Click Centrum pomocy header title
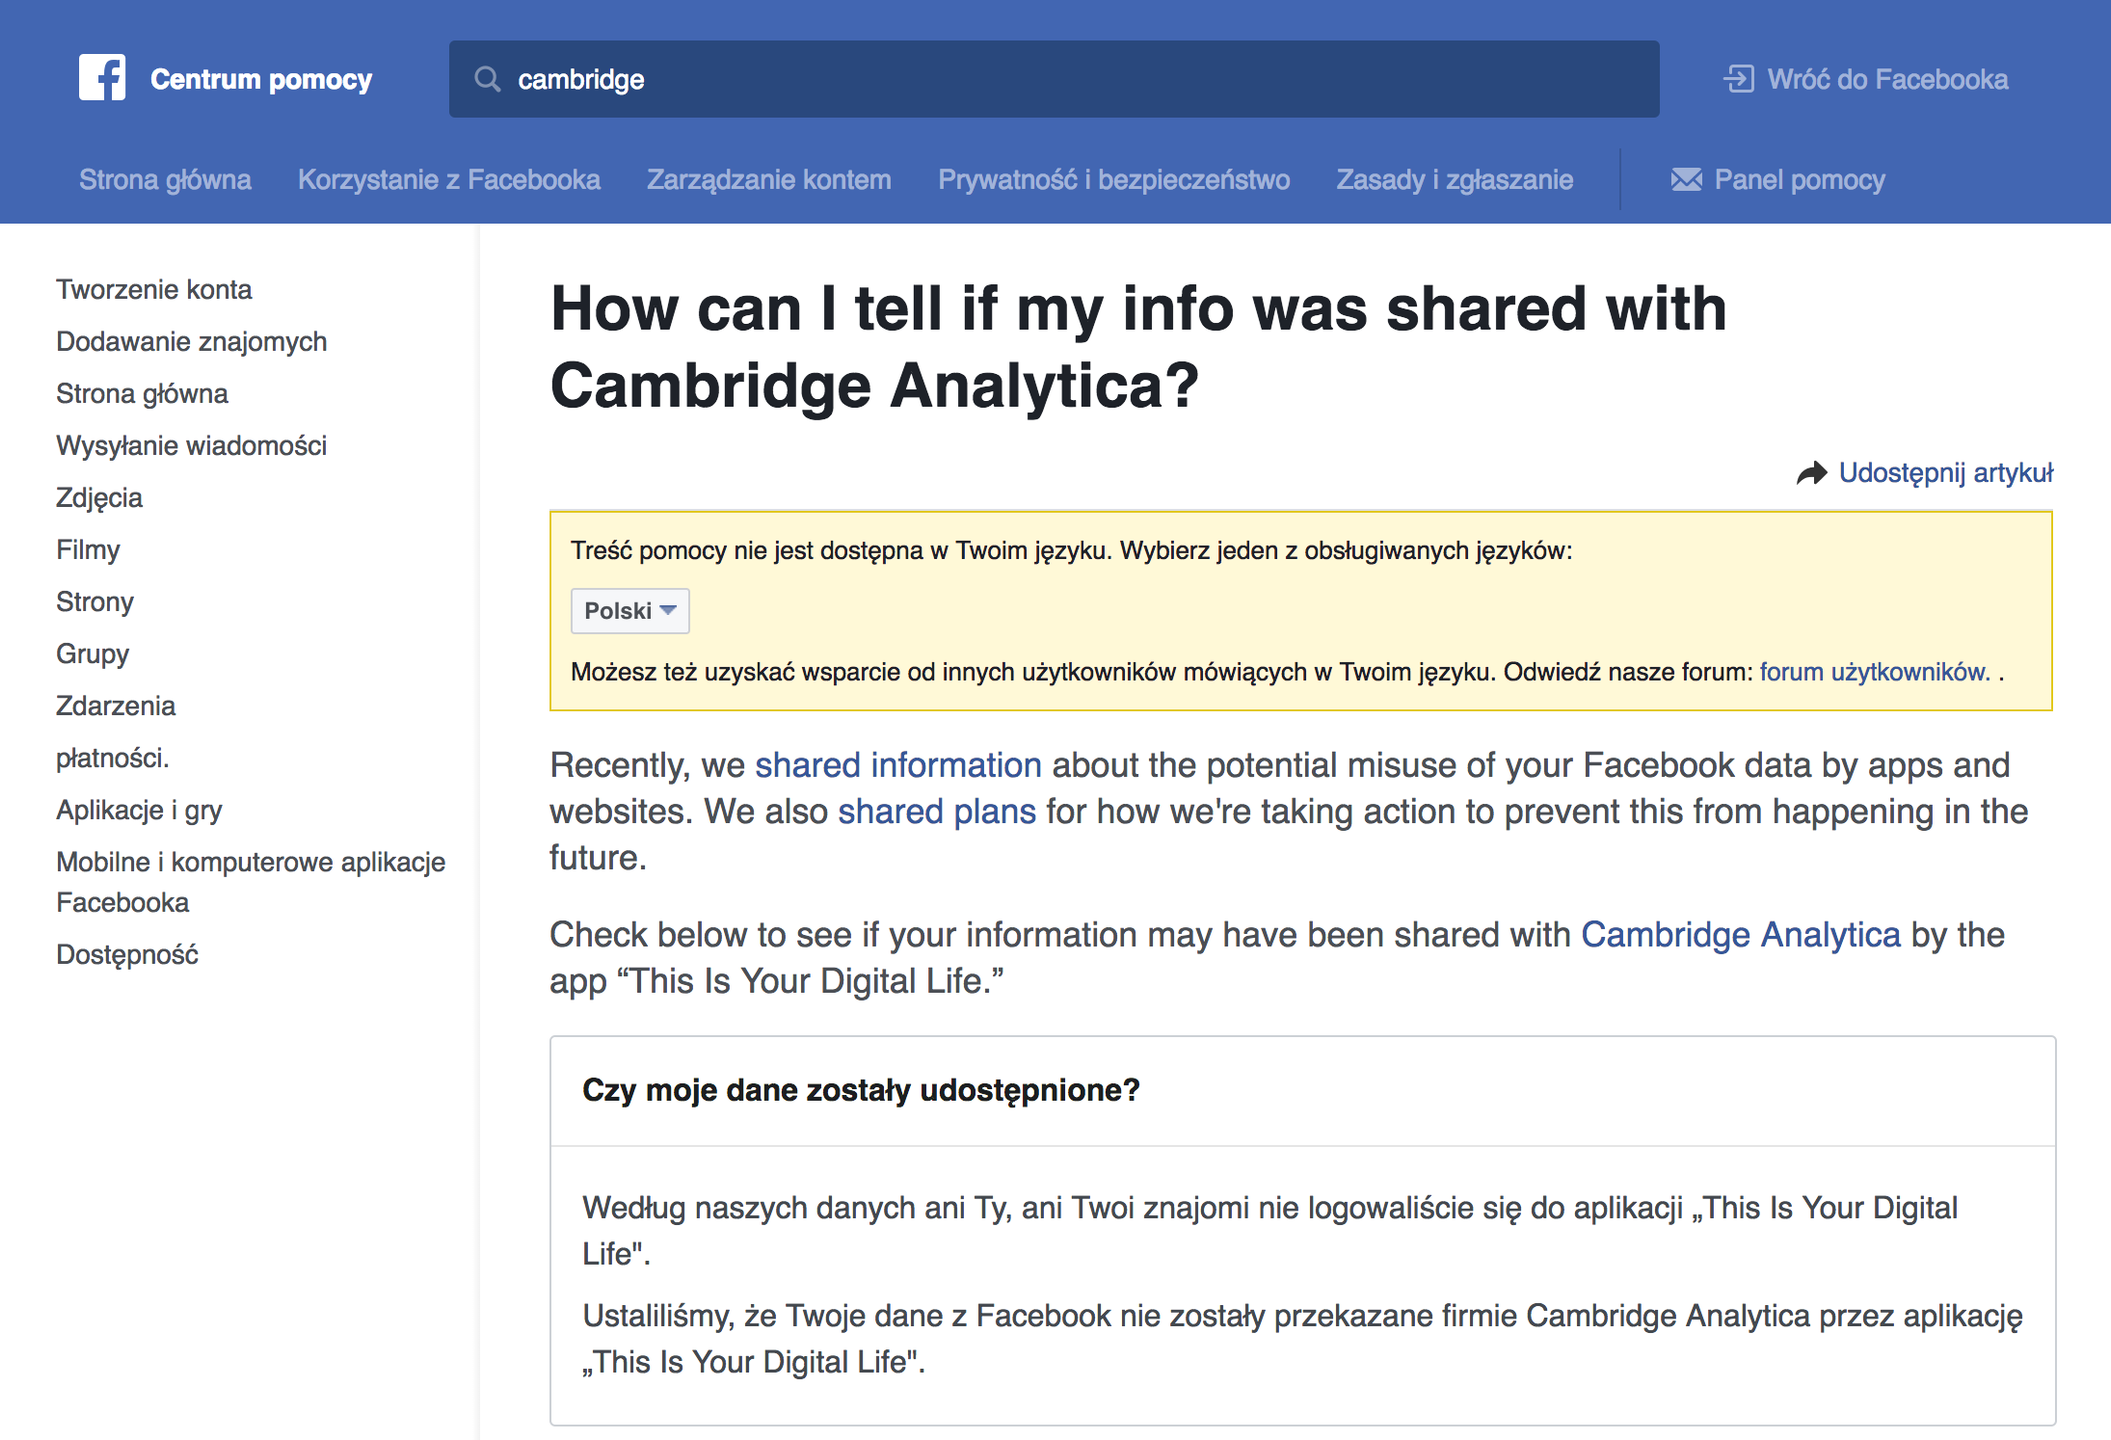This screenshot has width=2111, height=1440. [261, 79]
